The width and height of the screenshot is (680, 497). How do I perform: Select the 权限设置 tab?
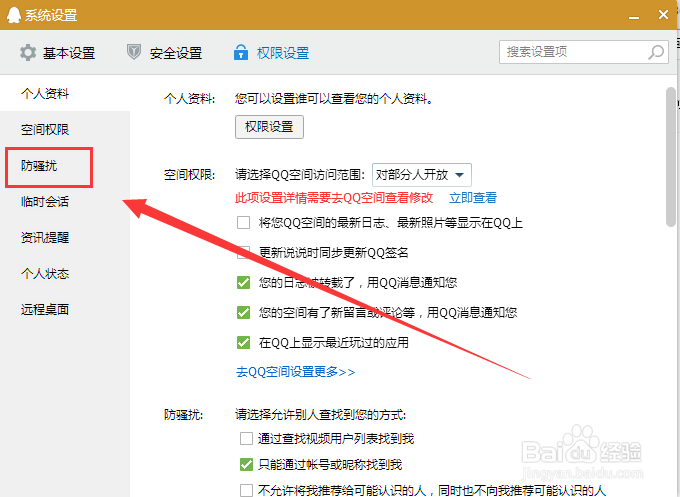271,52
